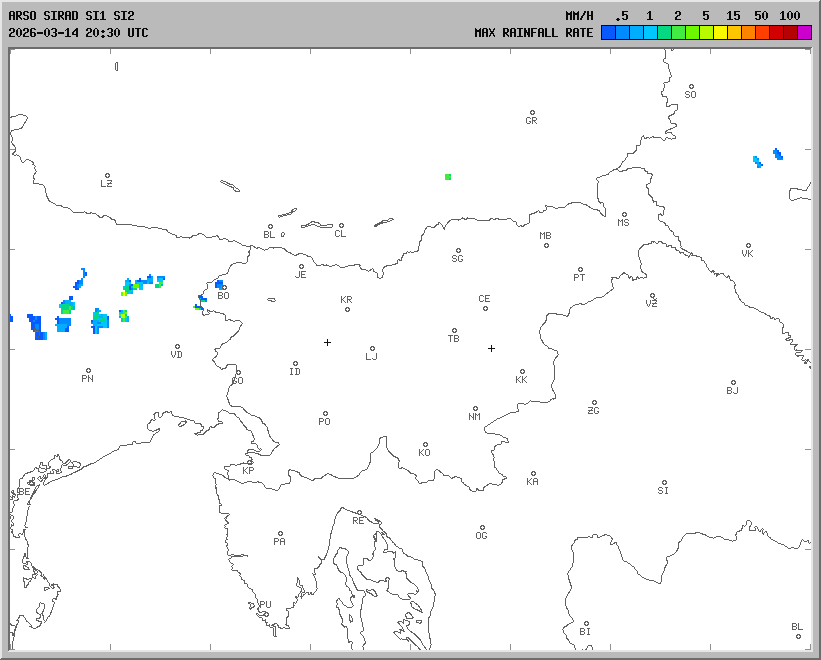Image resolution: width=821 pixels, height=660 pixels.
Task: Click the CE city marker
Action: tap(485, 307)
